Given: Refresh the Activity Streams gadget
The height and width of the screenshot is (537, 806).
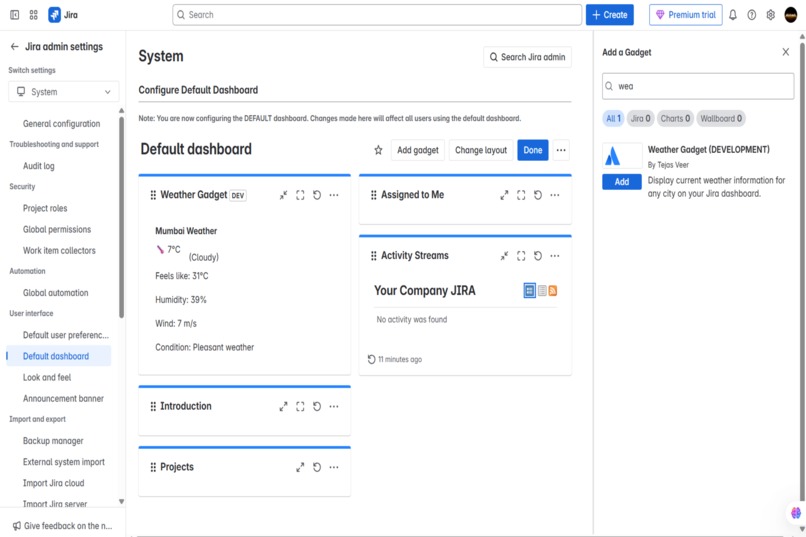Looking at the screenshot, I should (x=538, y=256).
